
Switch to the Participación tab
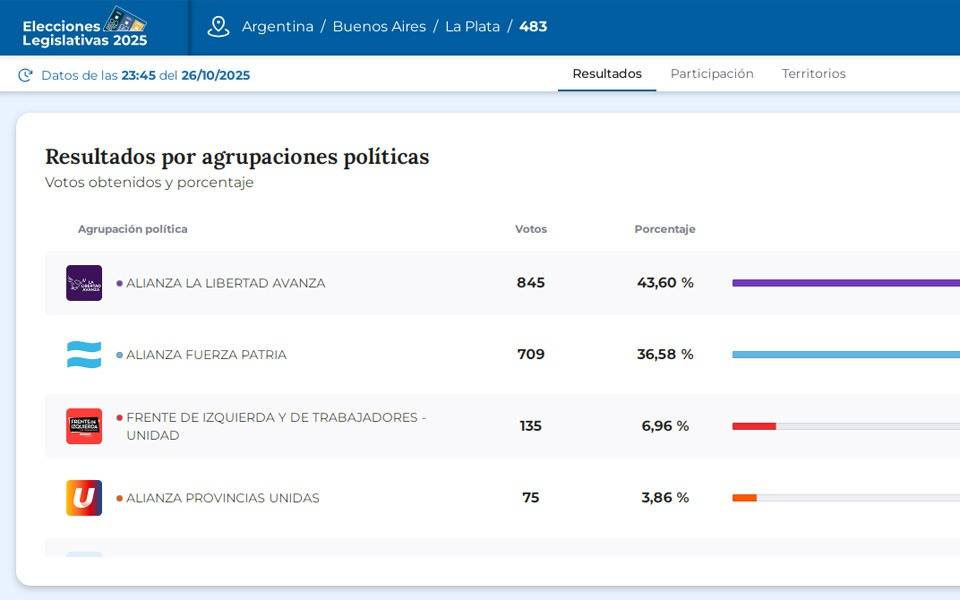[x=712, y=74]
